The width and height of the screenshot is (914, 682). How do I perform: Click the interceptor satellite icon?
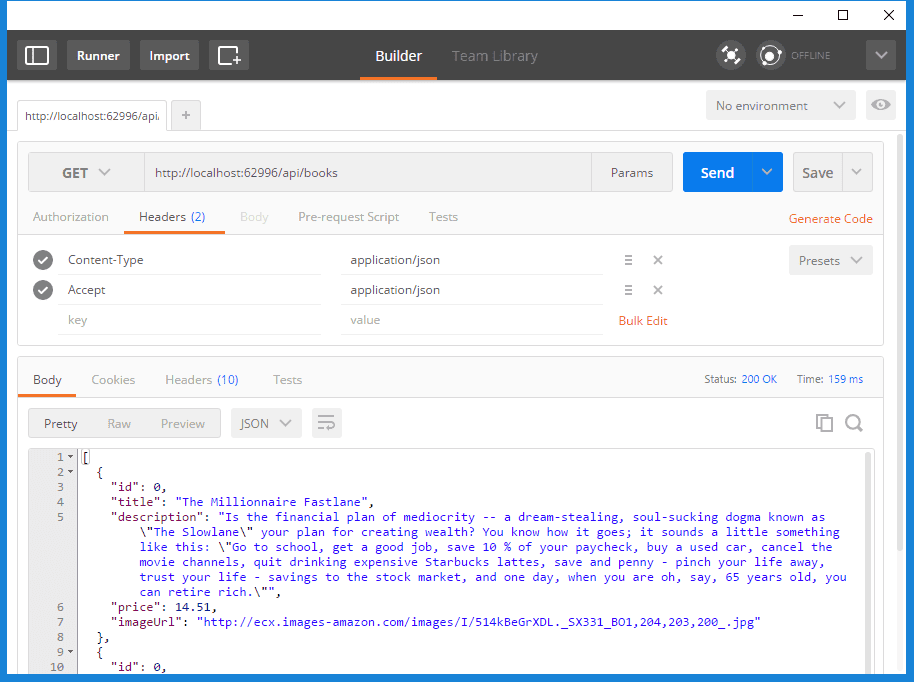click(730, 55)
